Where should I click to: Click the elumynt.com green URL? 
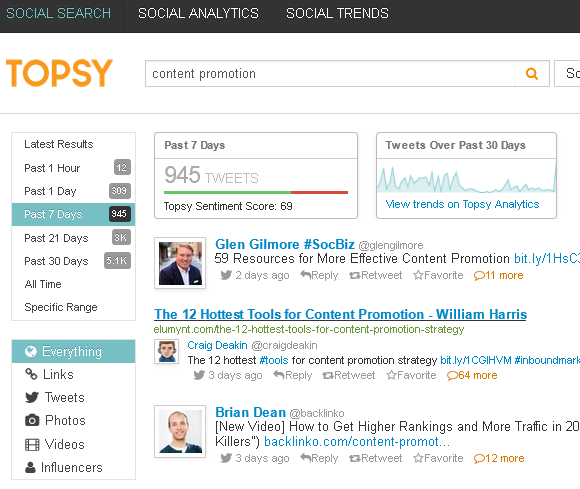309,329
